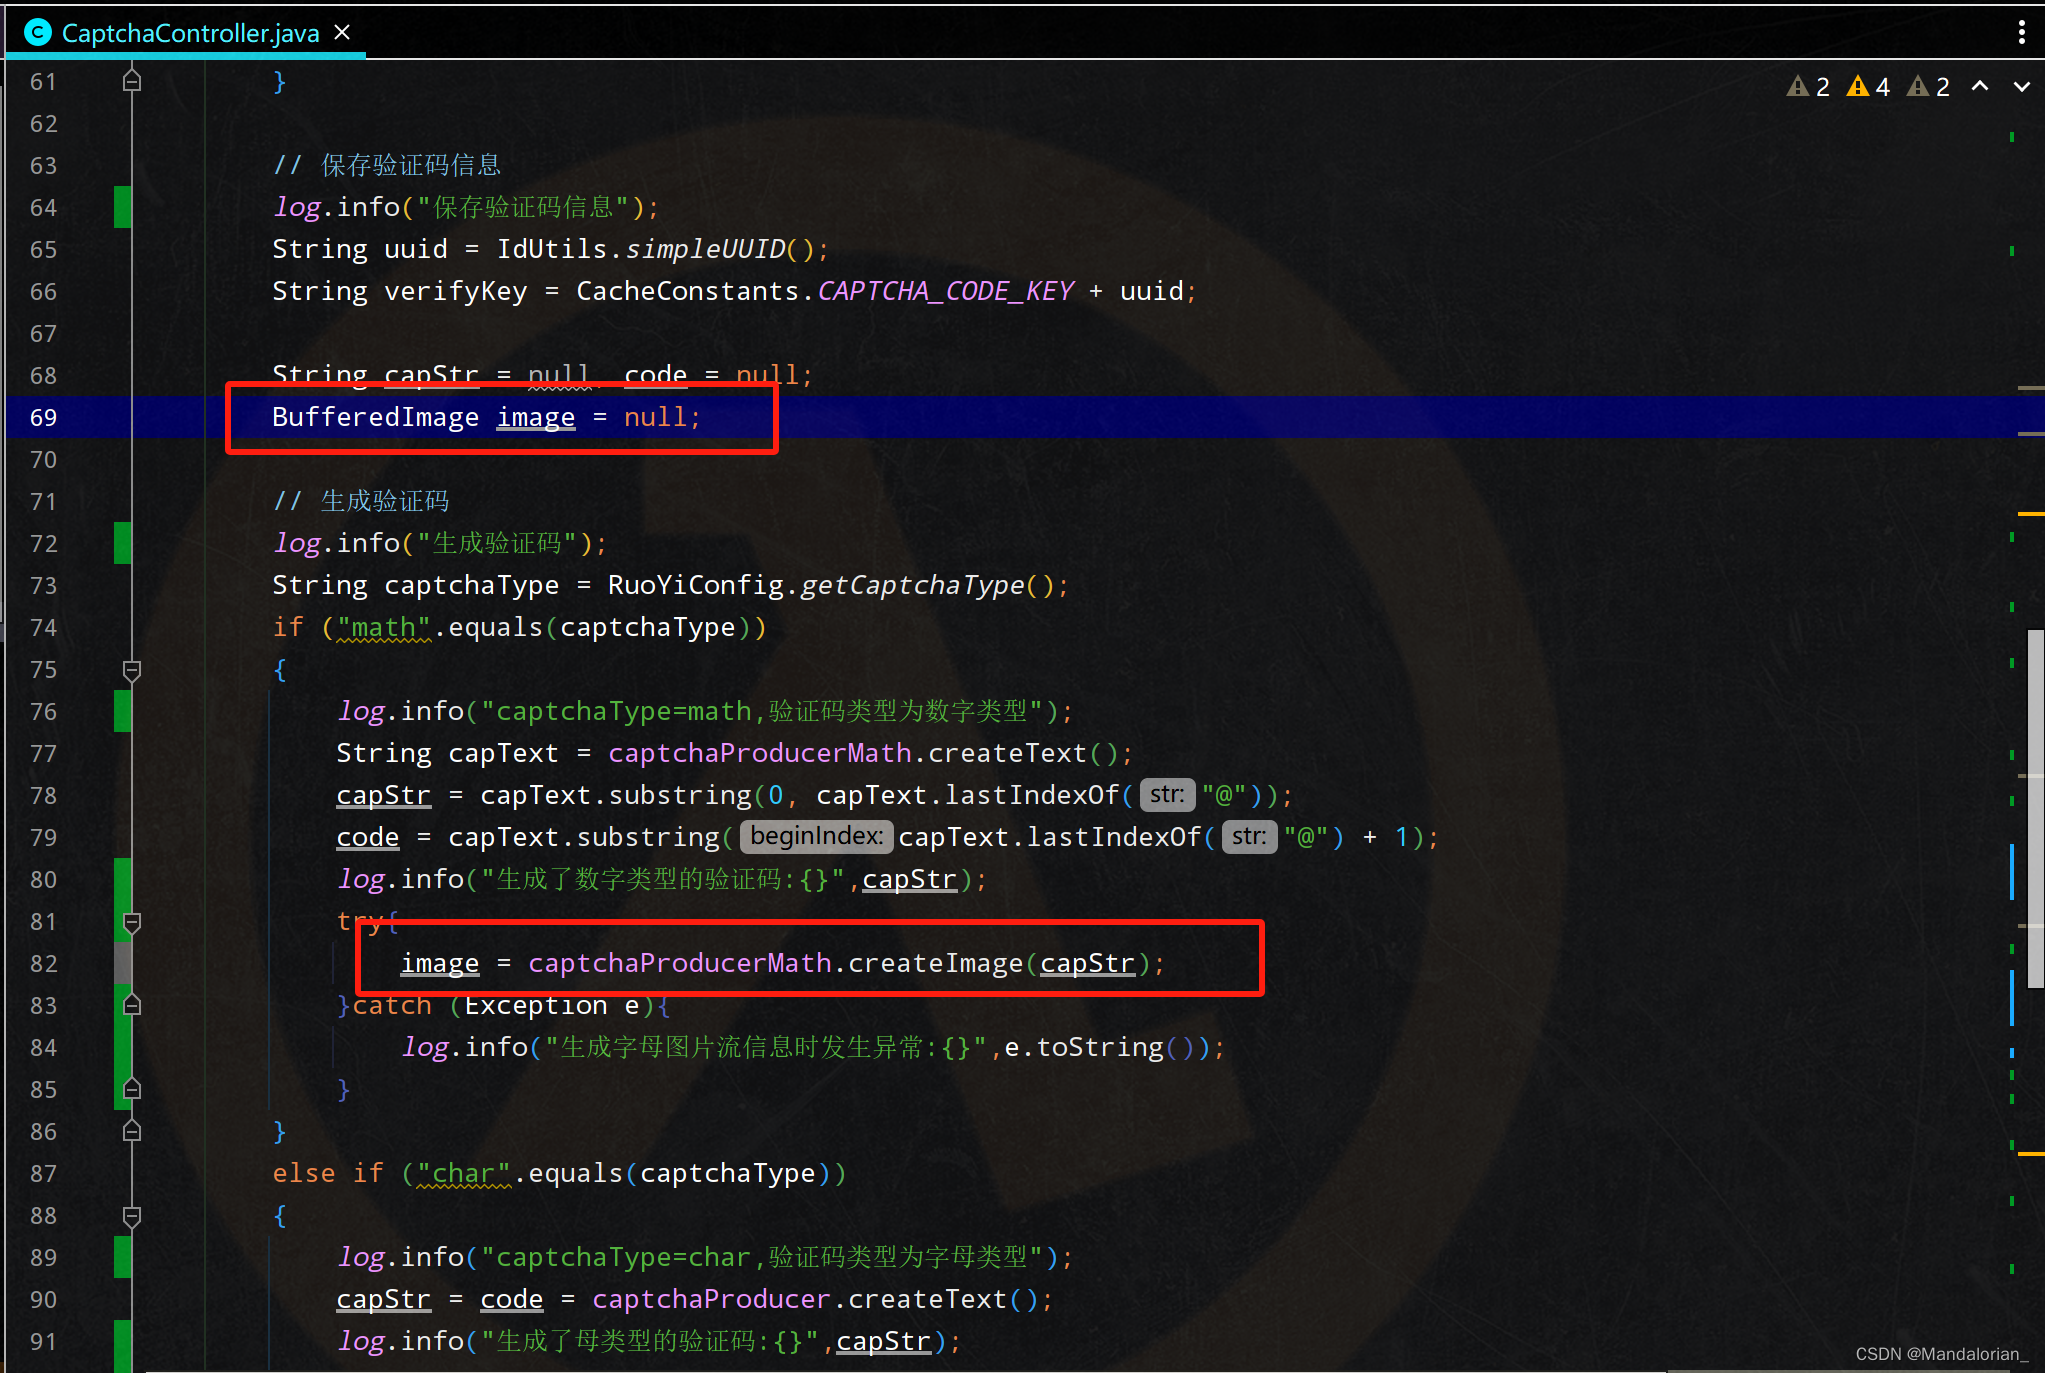The height and width of the screenshot is (1373, 2045).
Task: Click CAPTCHA_CODE_KEY constant on line 66
Action: click(x=945, y=291)
